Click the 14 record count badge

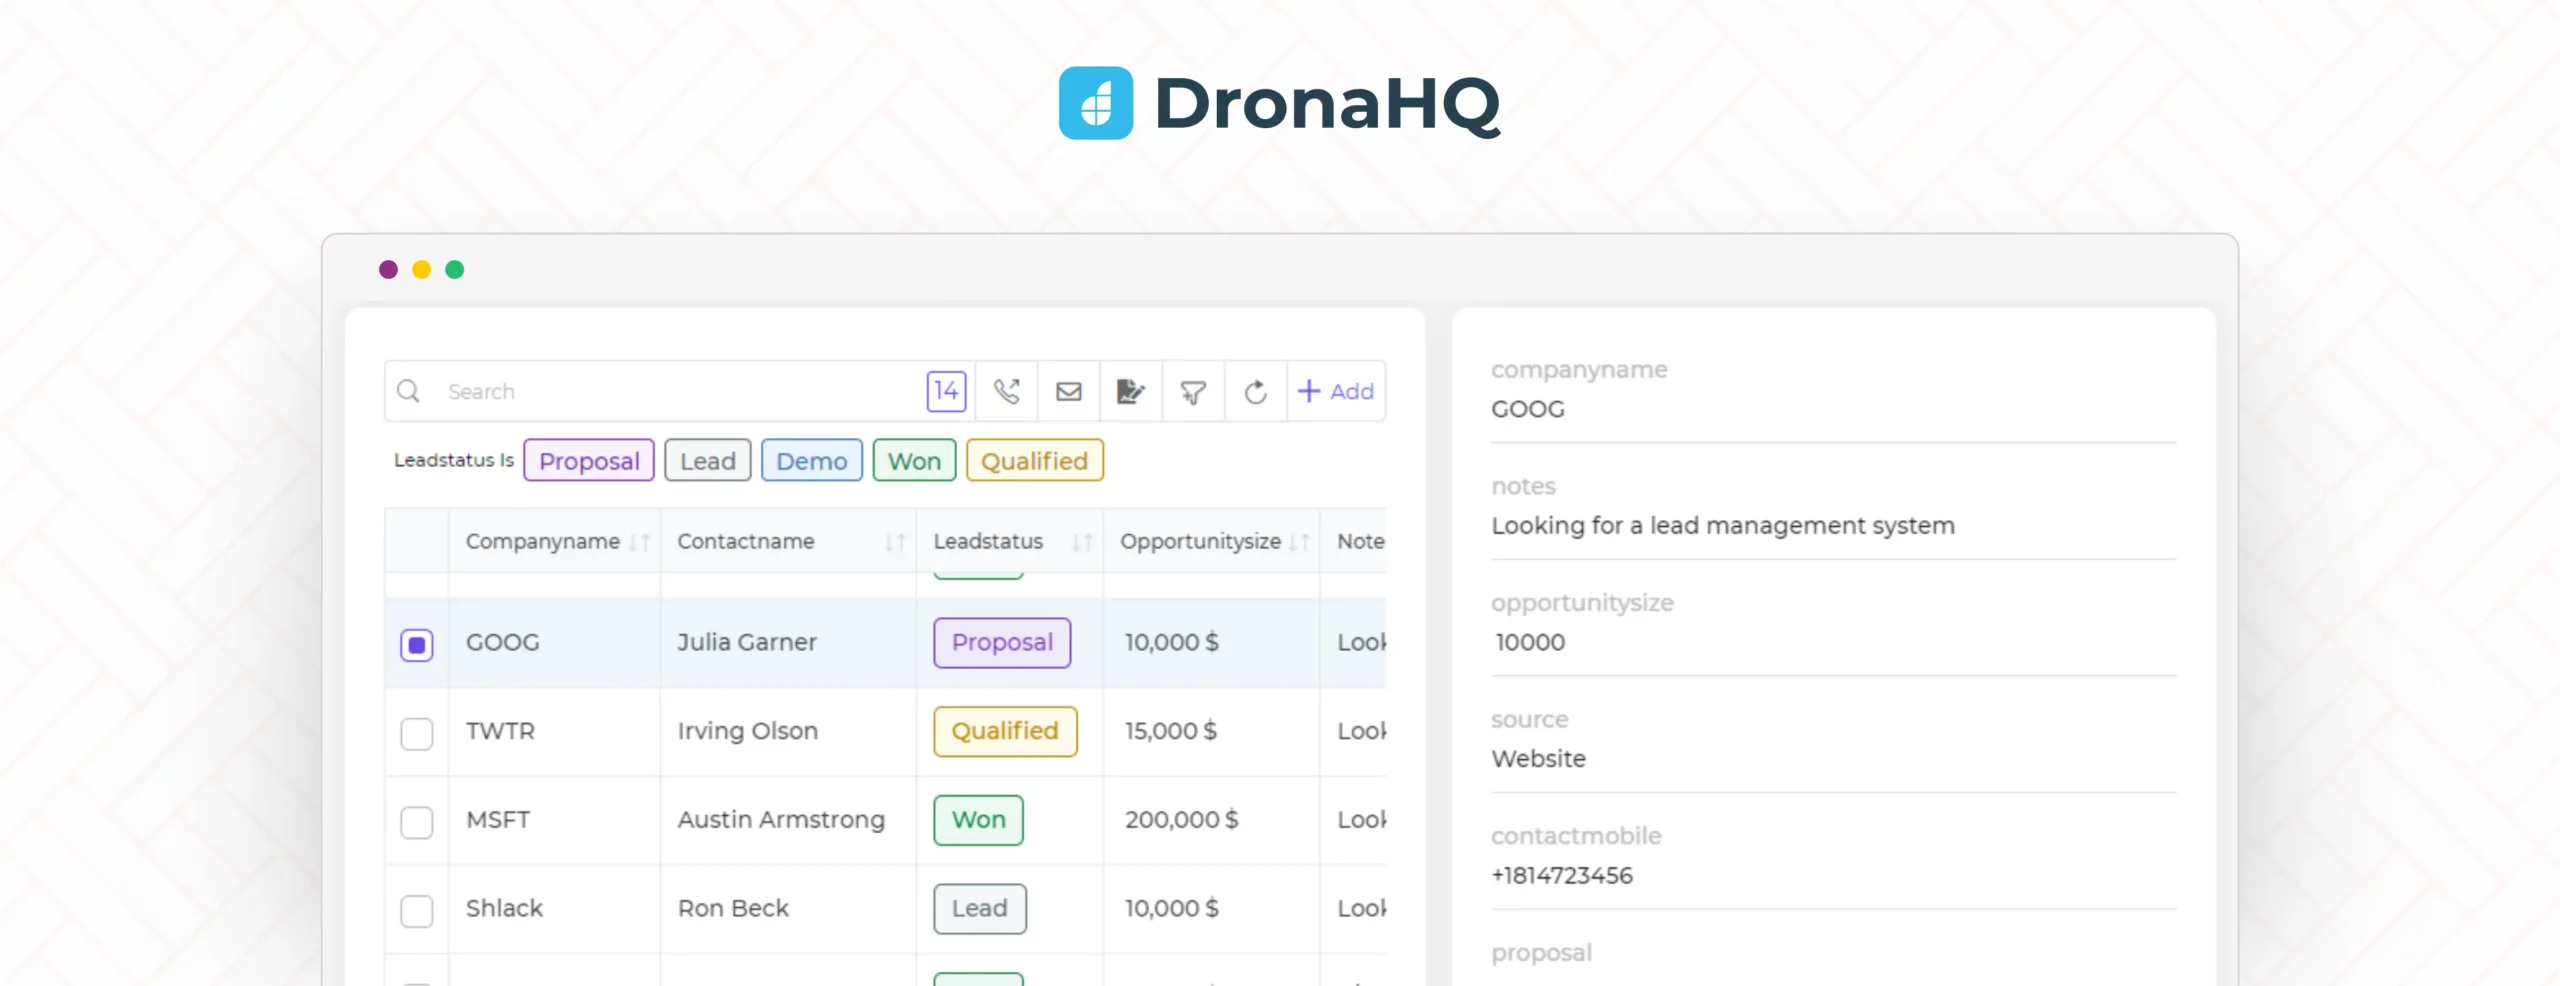click(946, 391)
